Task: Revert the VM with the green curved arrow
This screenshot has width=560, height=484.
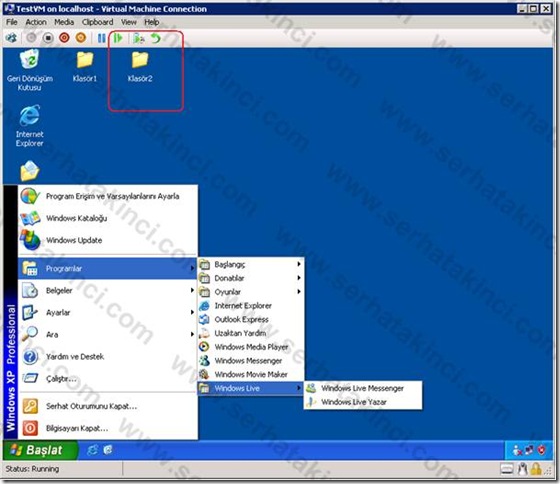Action: pos(156,38)
